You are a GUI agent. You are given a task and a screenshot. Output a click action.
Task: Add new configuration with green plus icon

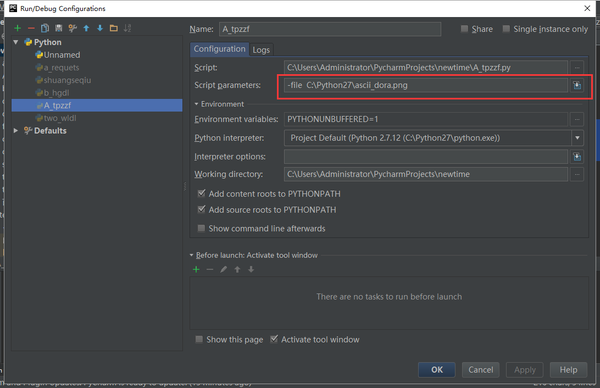coord(17,28)
